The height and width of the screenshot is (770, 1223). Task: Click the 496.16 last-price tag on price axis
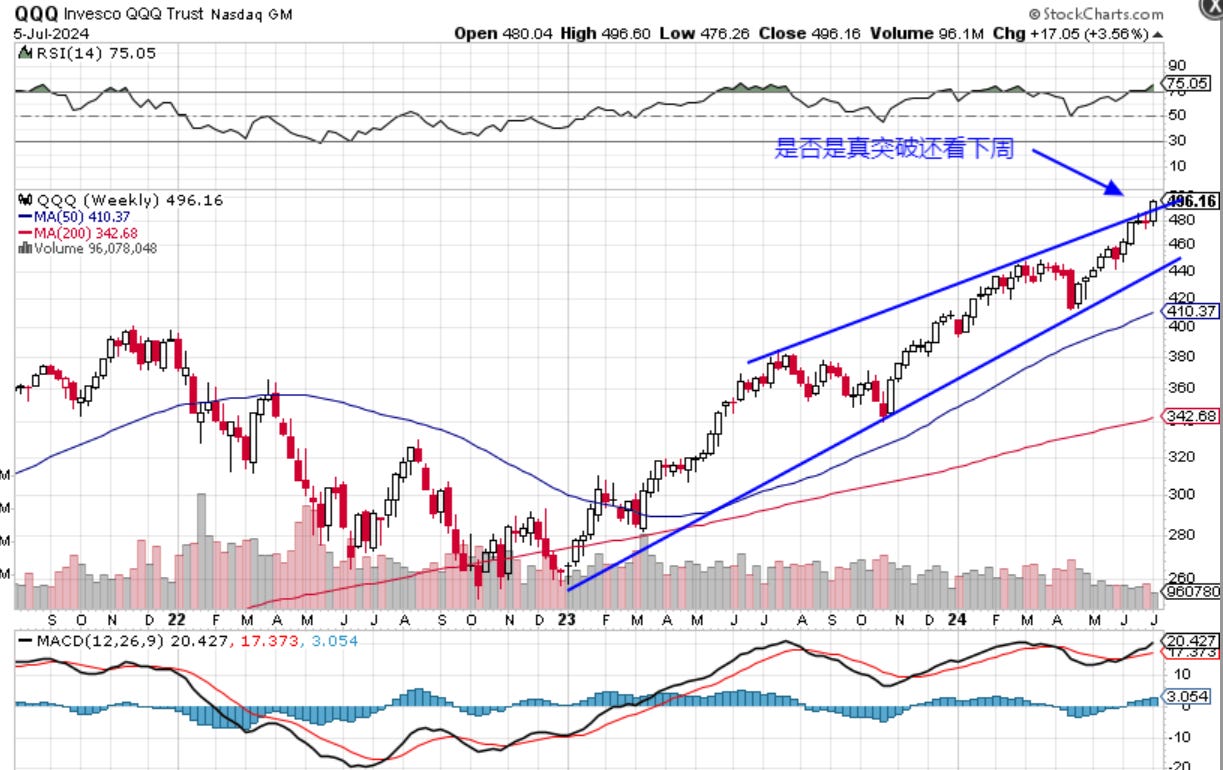point(1192,201)
